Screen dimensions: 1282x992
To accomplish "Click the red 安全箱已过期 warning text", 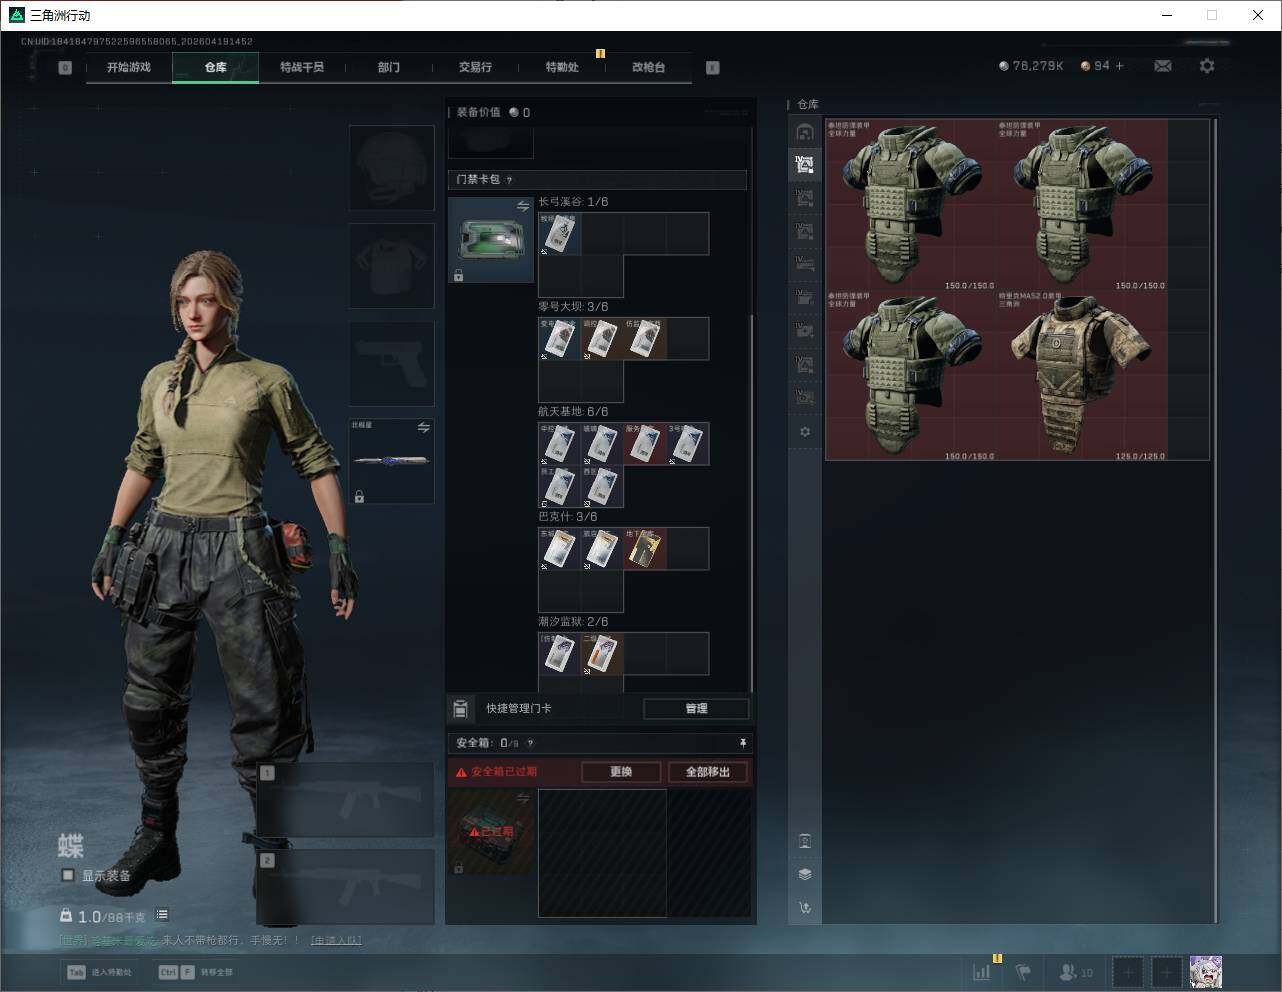I will tap(504, 772).
